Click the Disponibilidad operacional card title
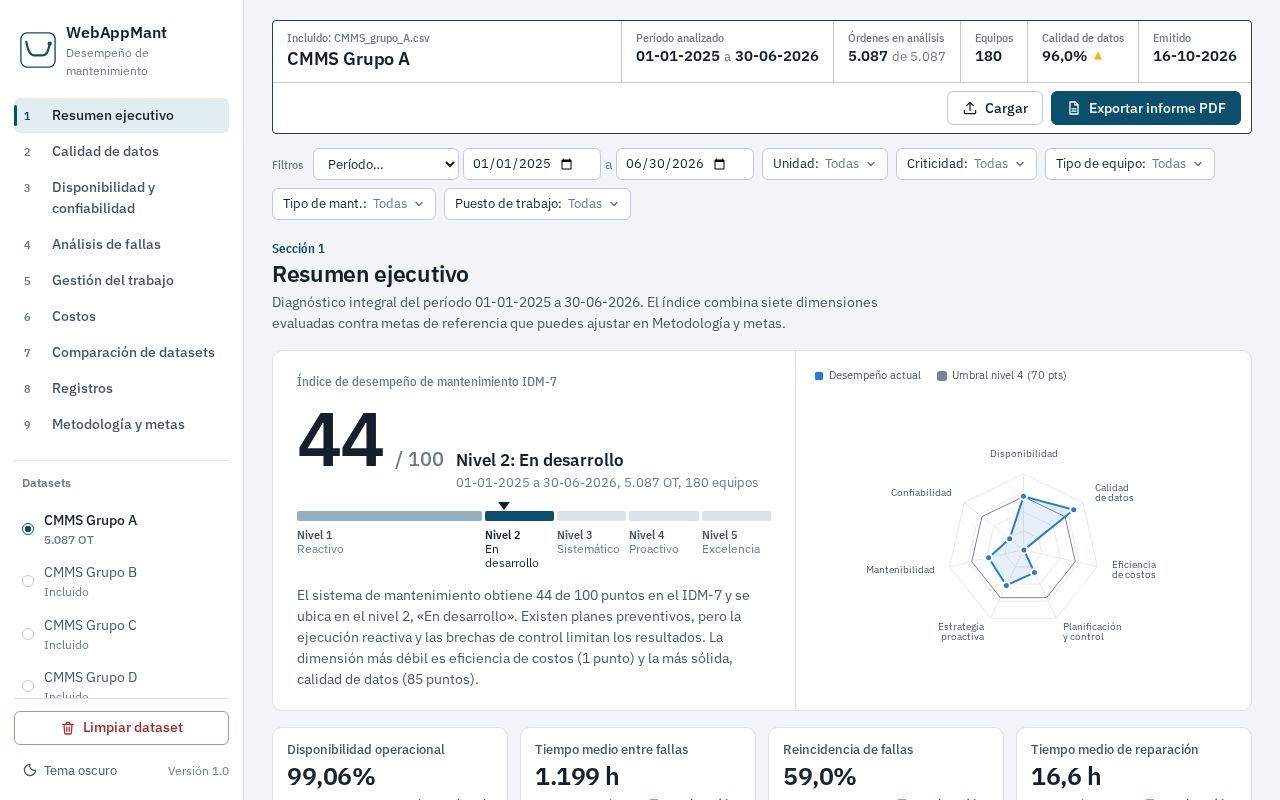 tap(366, 749)
